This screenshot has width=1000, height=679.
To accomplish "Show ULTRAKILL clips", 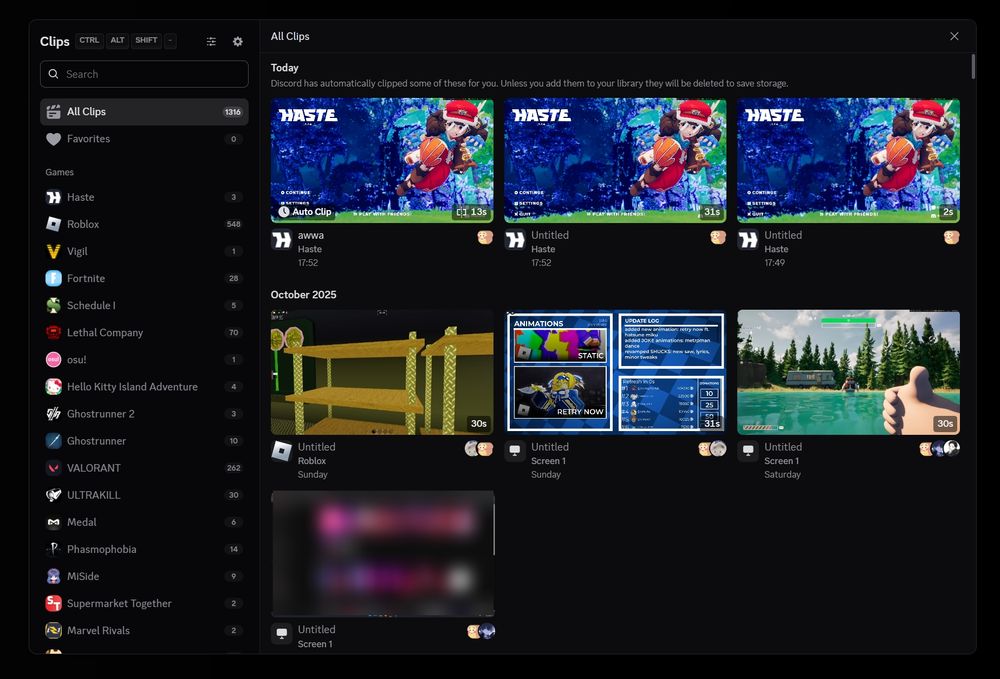I will [144, 495].
